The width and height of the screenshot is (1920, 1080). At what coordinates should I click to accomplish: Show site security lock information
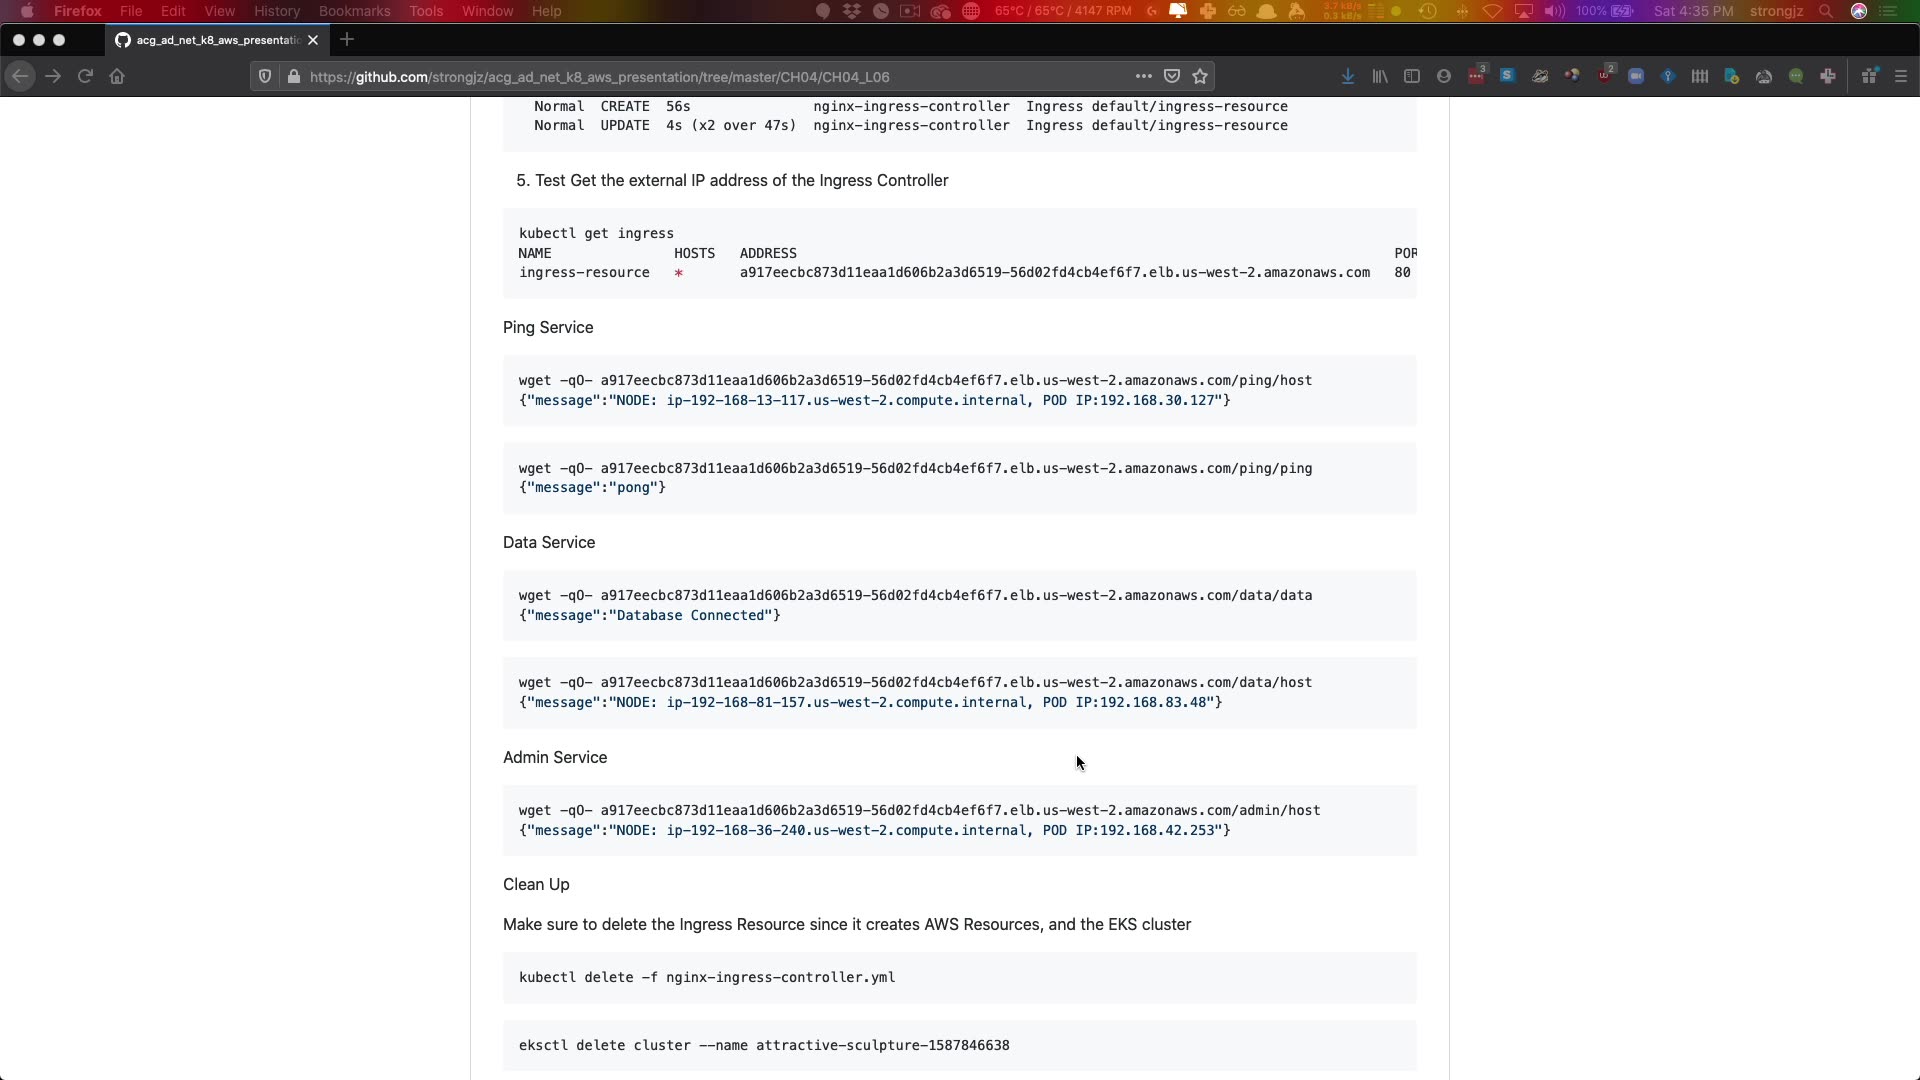(x=293, y=77)
